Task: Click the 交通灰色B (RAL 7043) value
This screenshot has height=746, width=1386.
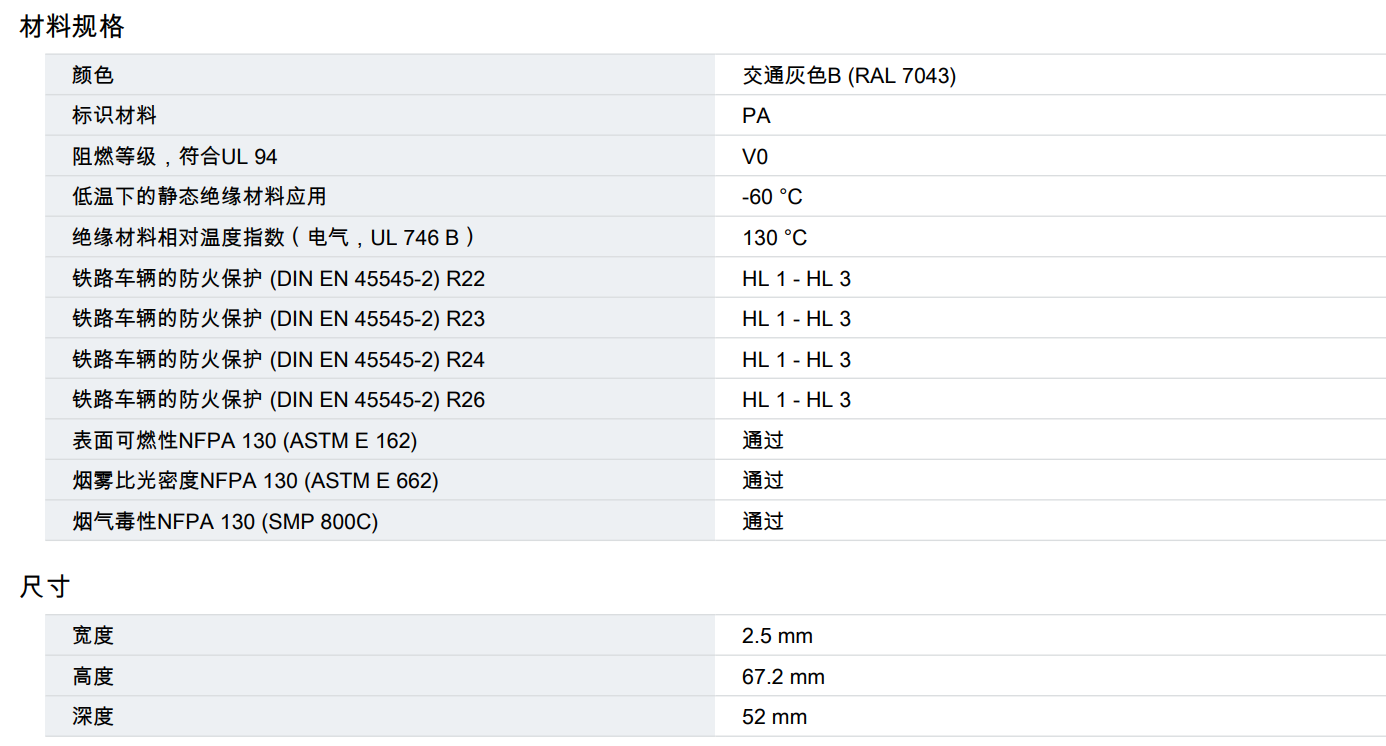Action: click(848, 75)
